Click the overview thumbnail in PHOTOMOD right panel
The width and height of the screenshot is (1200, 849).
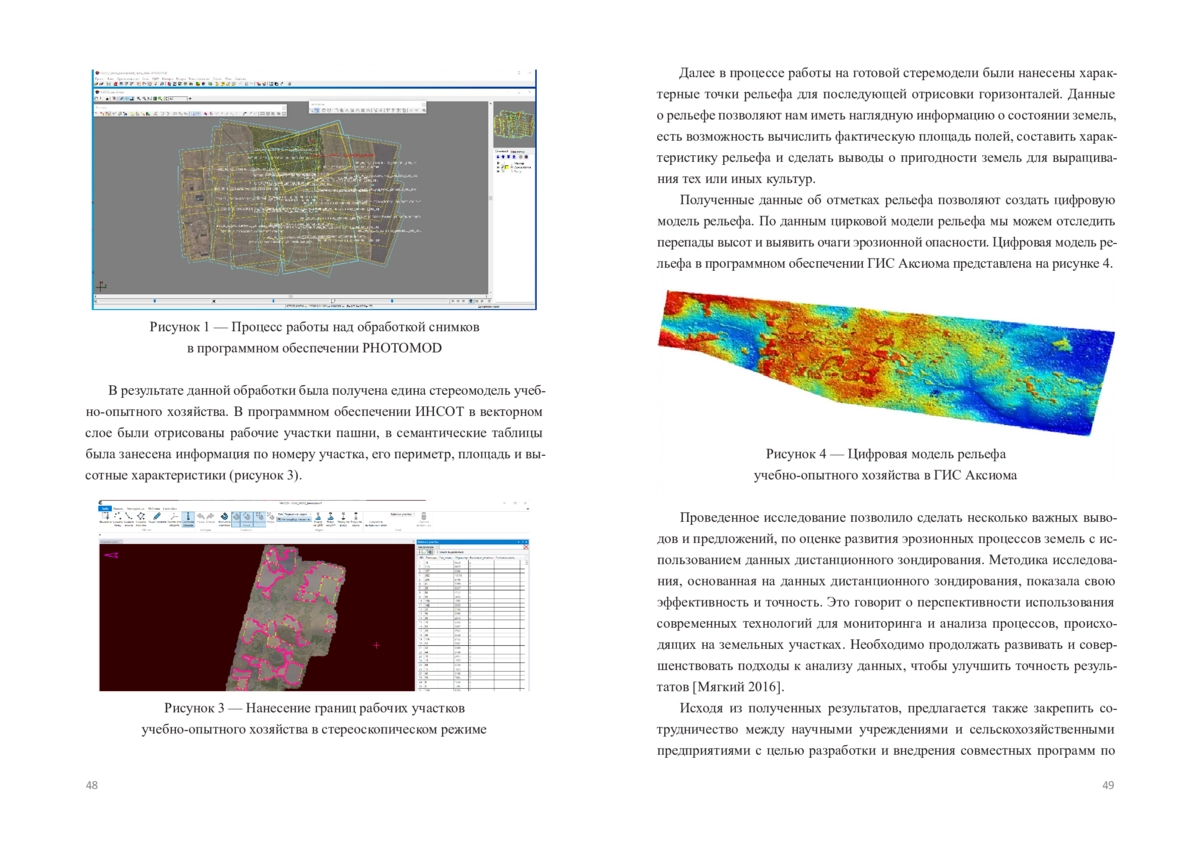click(x=513, y=126)
